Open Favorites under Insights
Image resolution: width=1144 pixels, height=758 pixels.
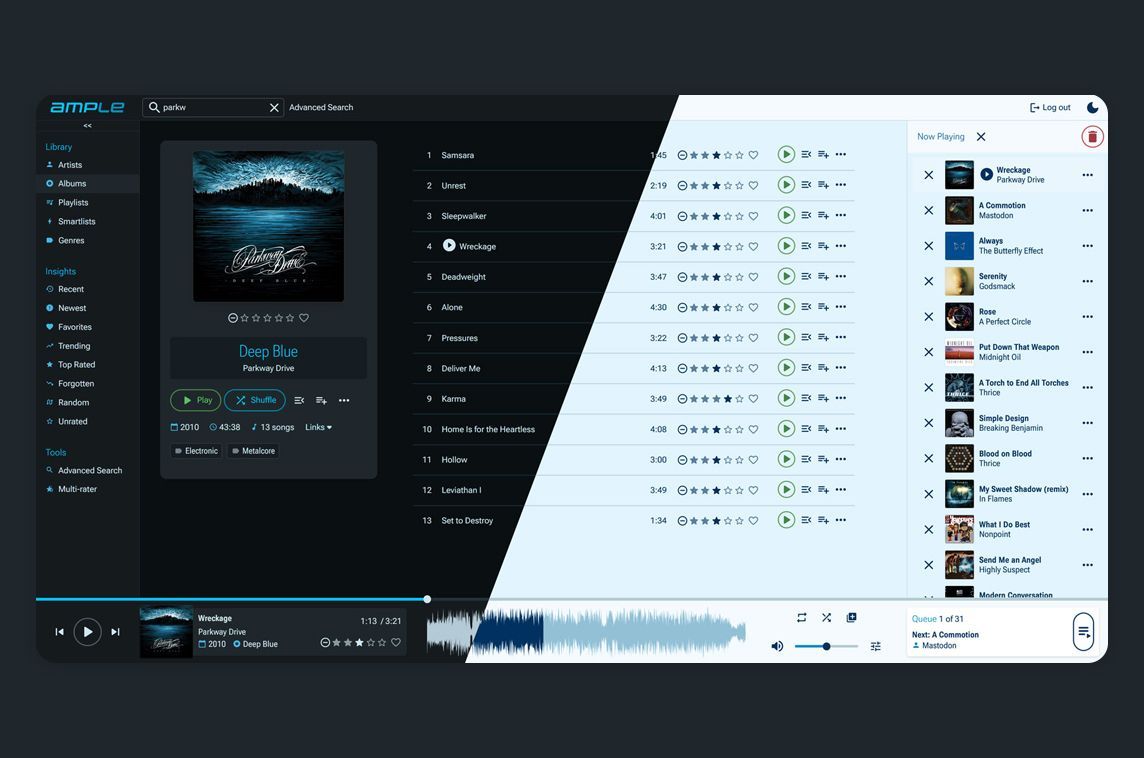[74, 328]
